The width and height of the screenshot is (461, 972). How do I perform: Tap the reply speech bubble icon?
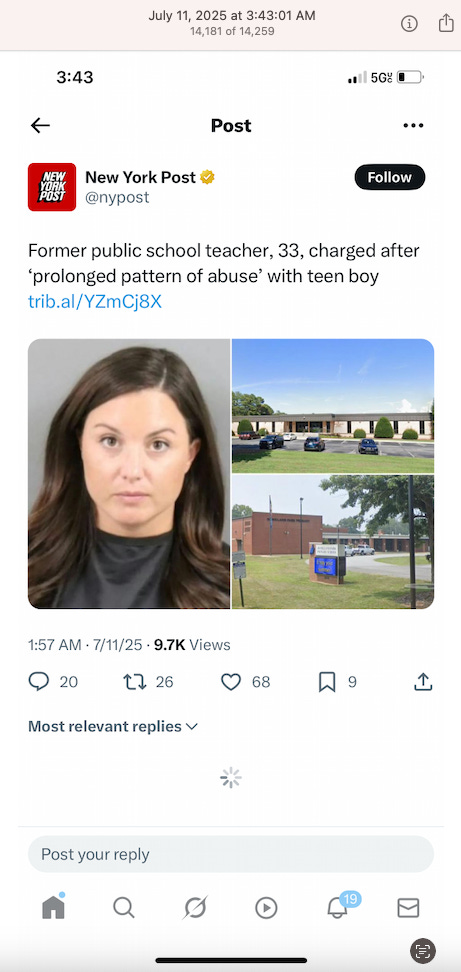[39, 682]
